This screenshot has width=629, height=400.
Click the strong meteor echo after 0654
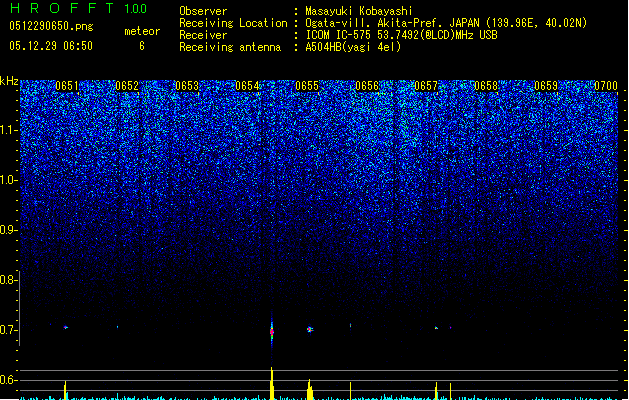[272, 331]
